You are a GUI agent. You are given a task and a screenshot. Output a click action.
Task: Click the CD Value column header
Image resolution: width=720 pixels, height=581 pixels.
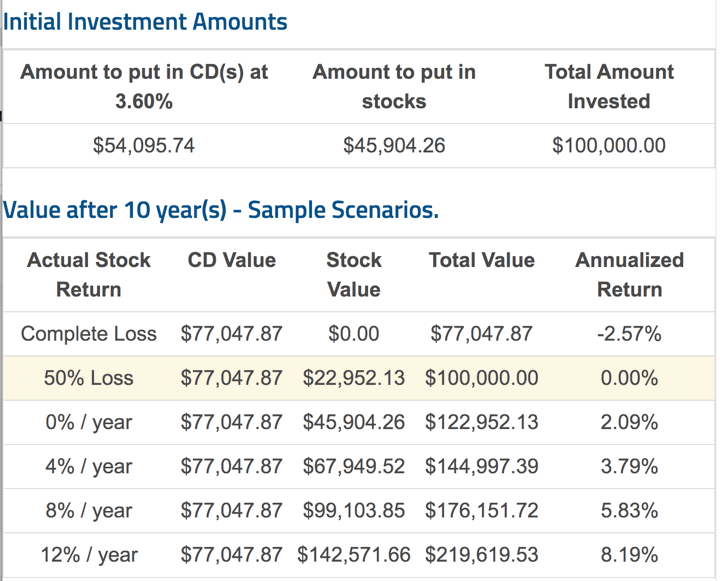point(231,261)
